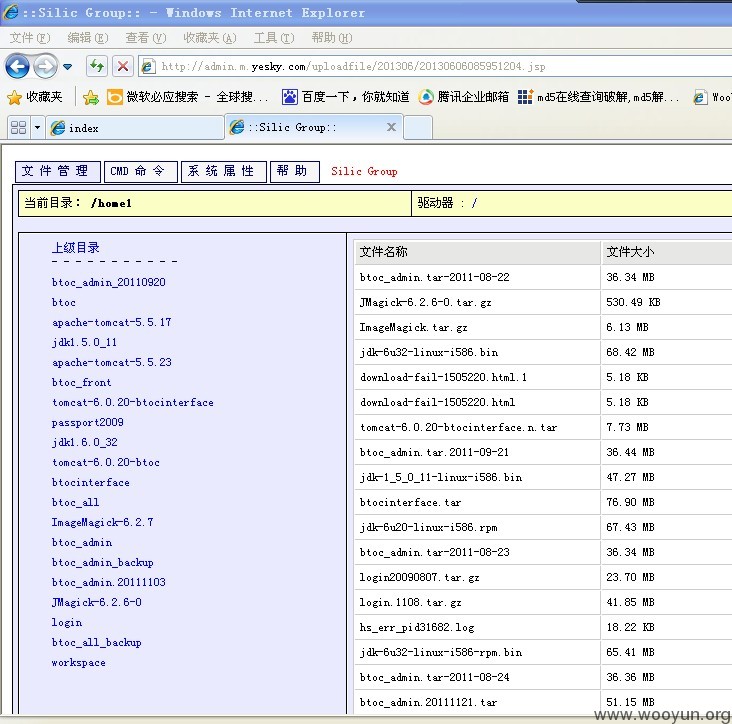Open a new blank tab

click(x=418, y=128)
